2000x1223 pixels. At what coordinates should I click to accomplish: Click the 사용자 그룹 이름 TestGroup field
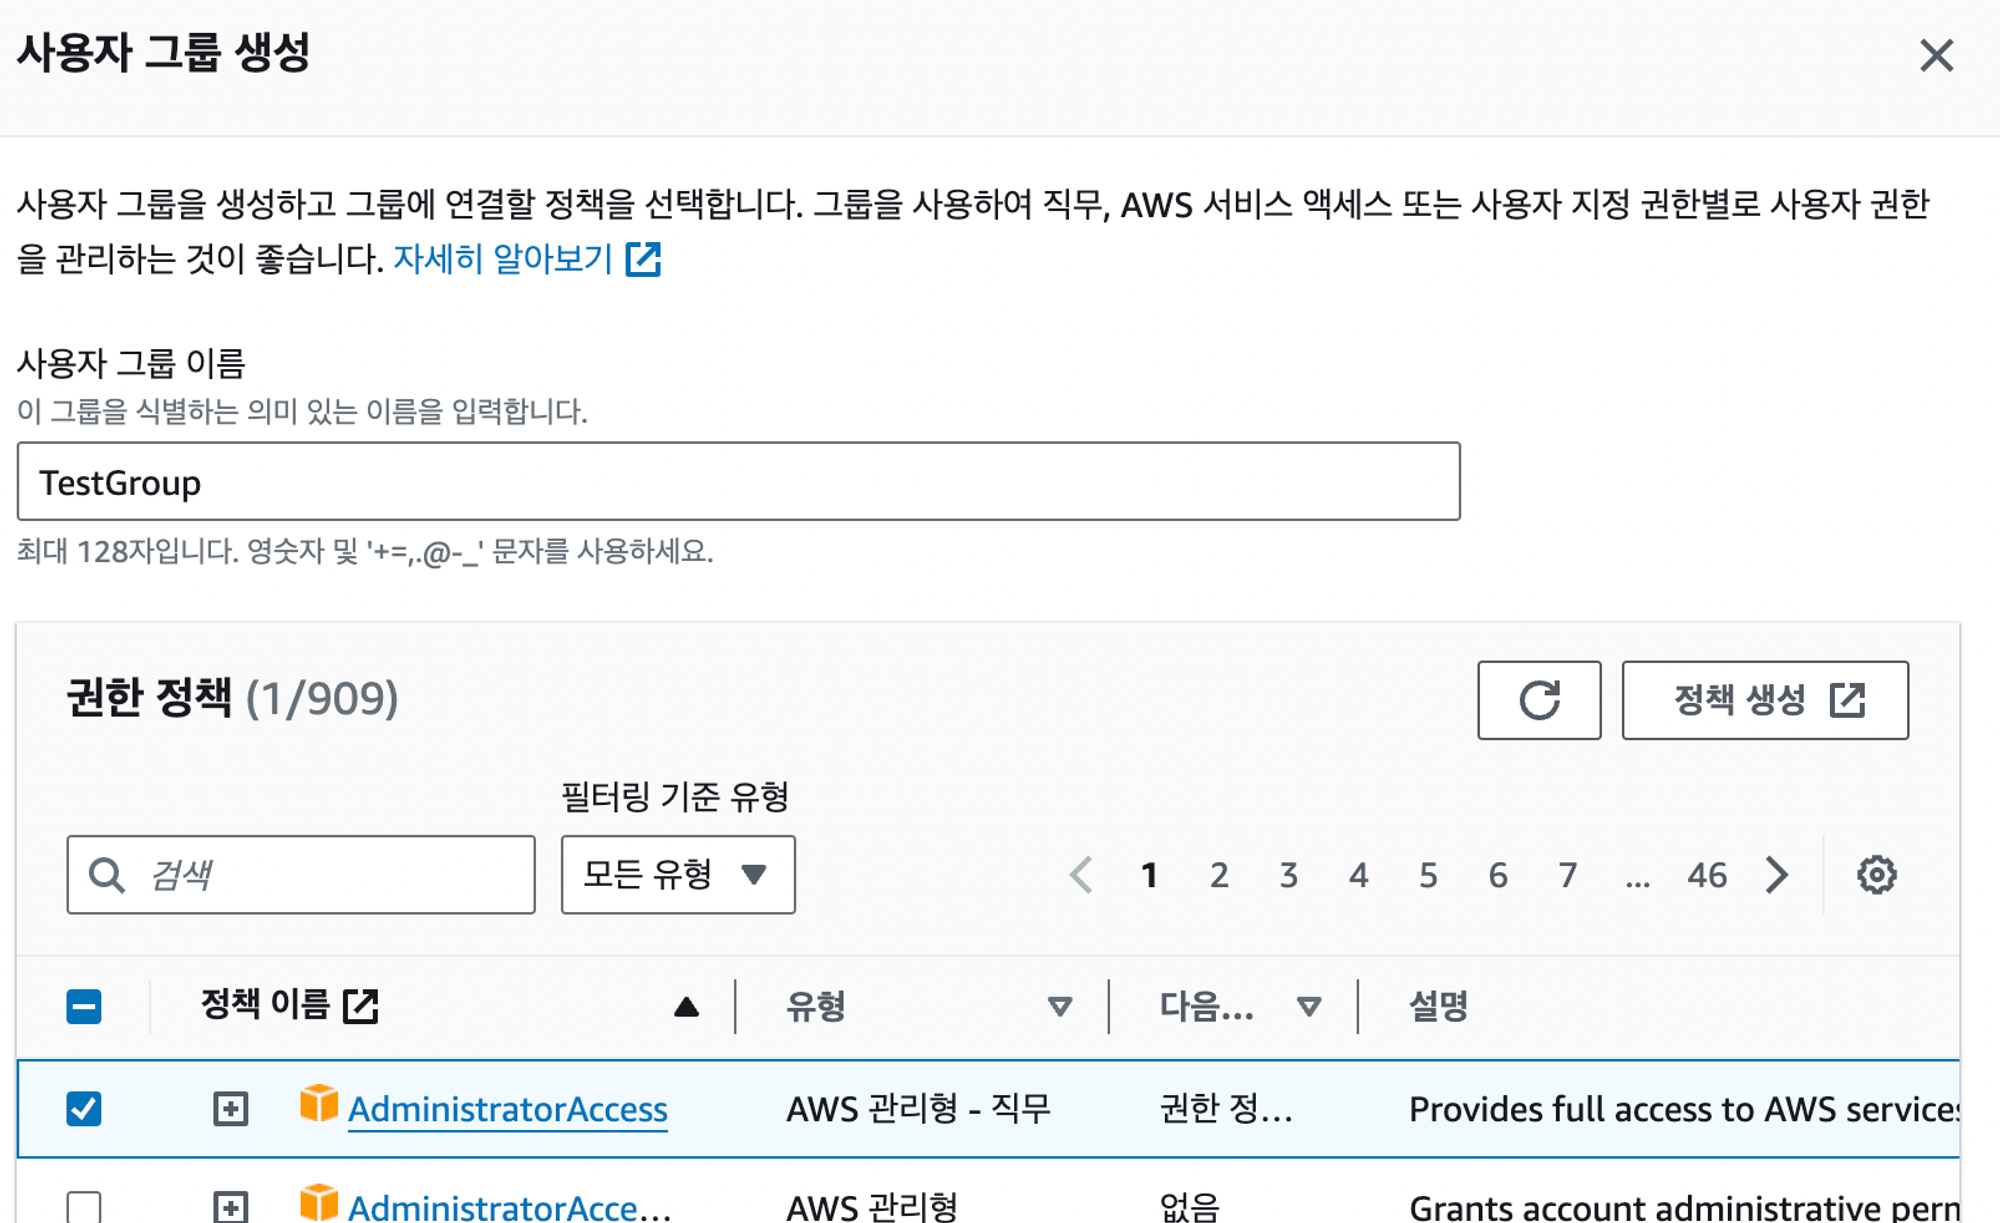tap(738, 482)
